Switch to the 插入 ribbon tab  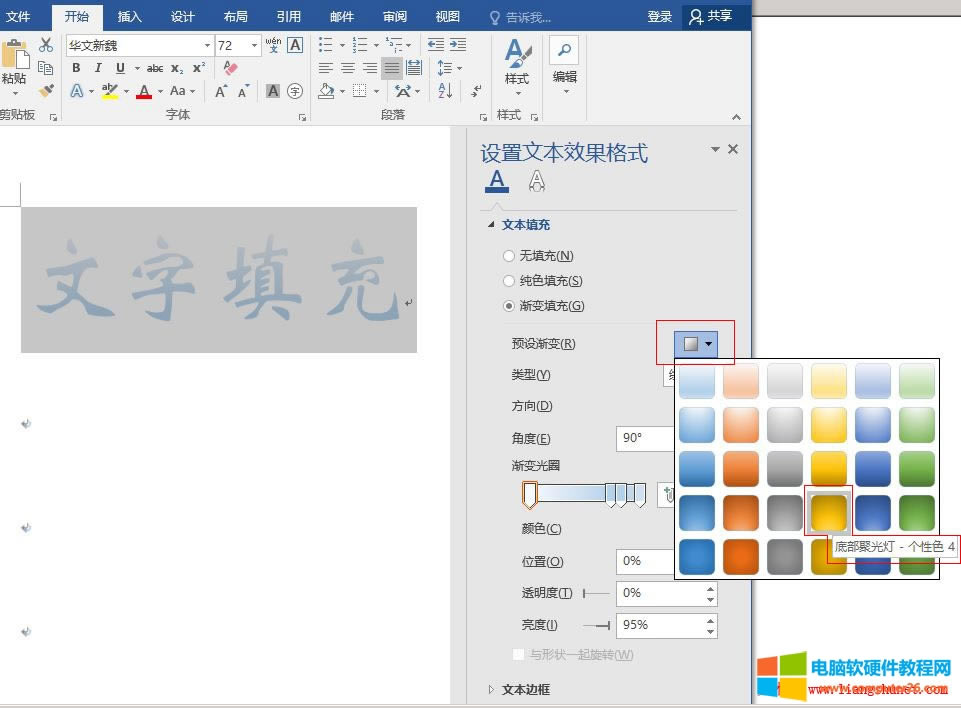pyautogui.click(x=129, y=16)
